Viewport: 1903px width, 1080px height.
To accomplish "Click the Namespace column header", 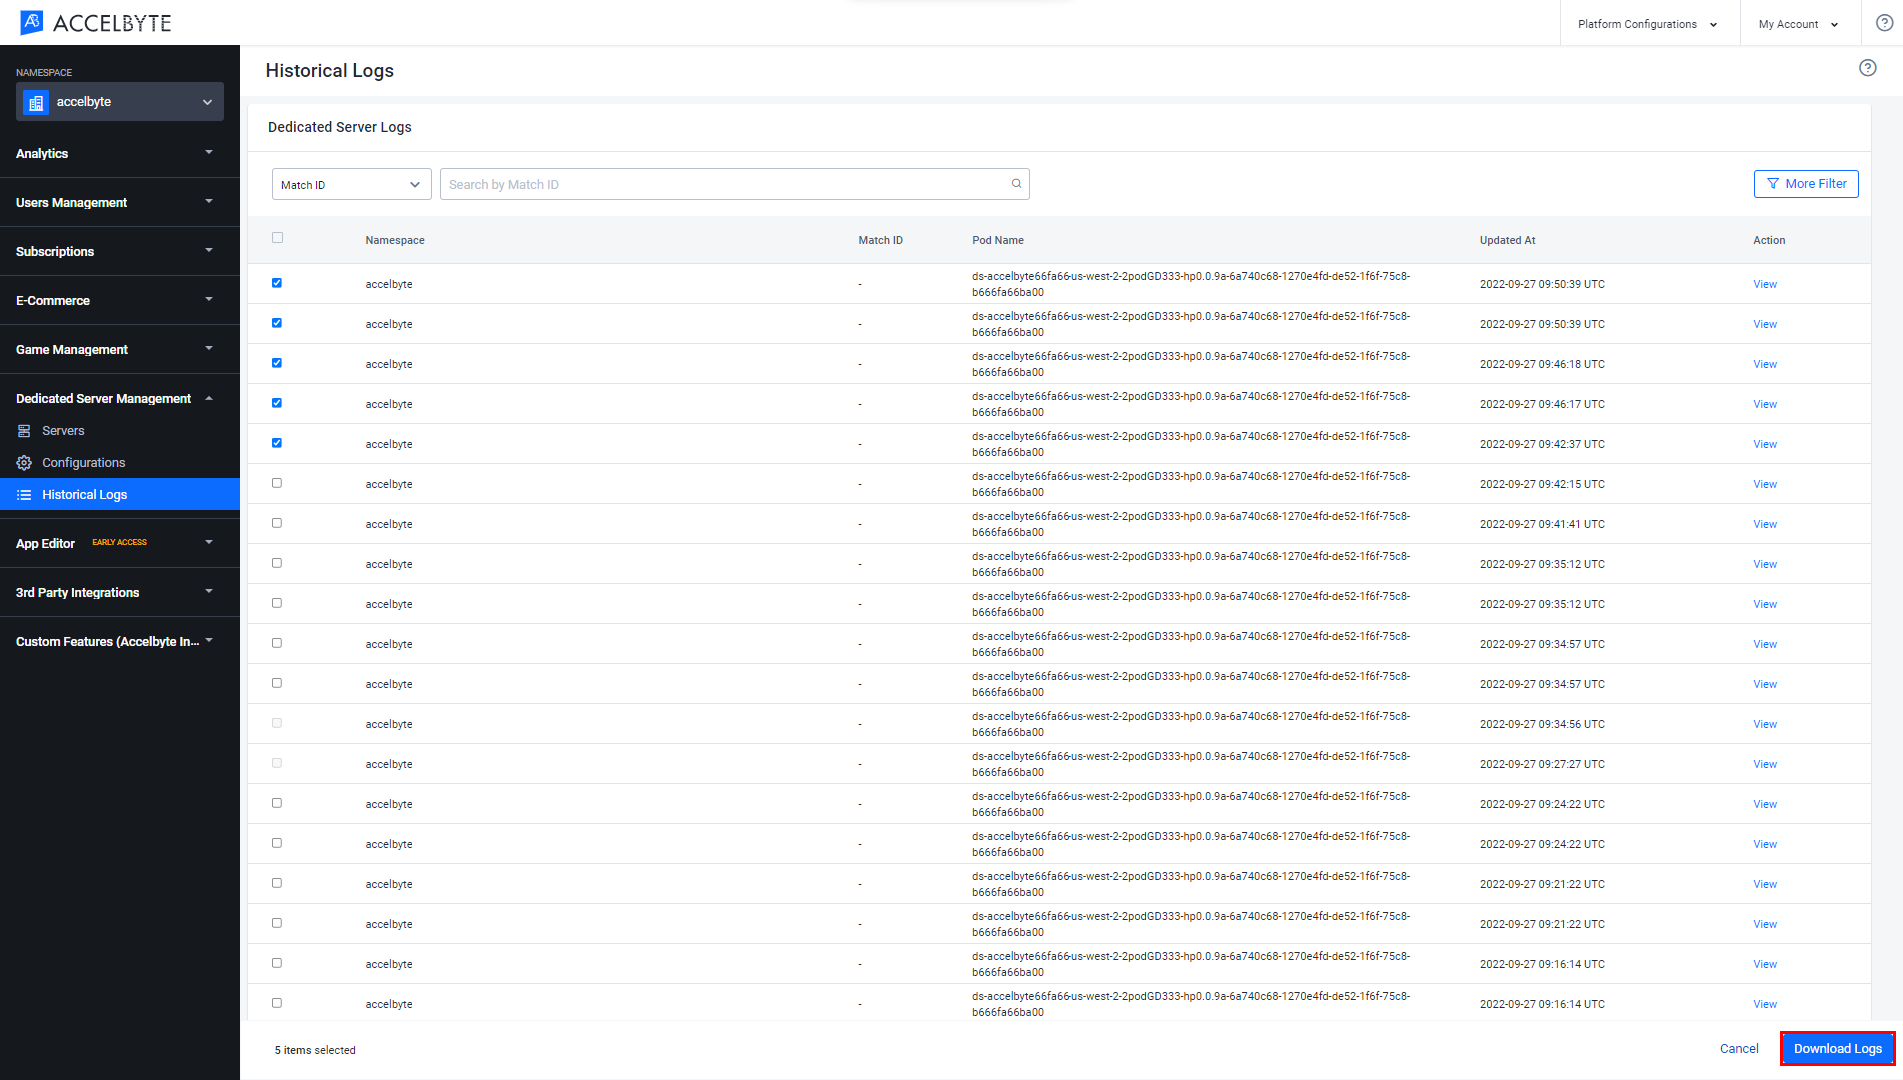I will pos(395,240).
